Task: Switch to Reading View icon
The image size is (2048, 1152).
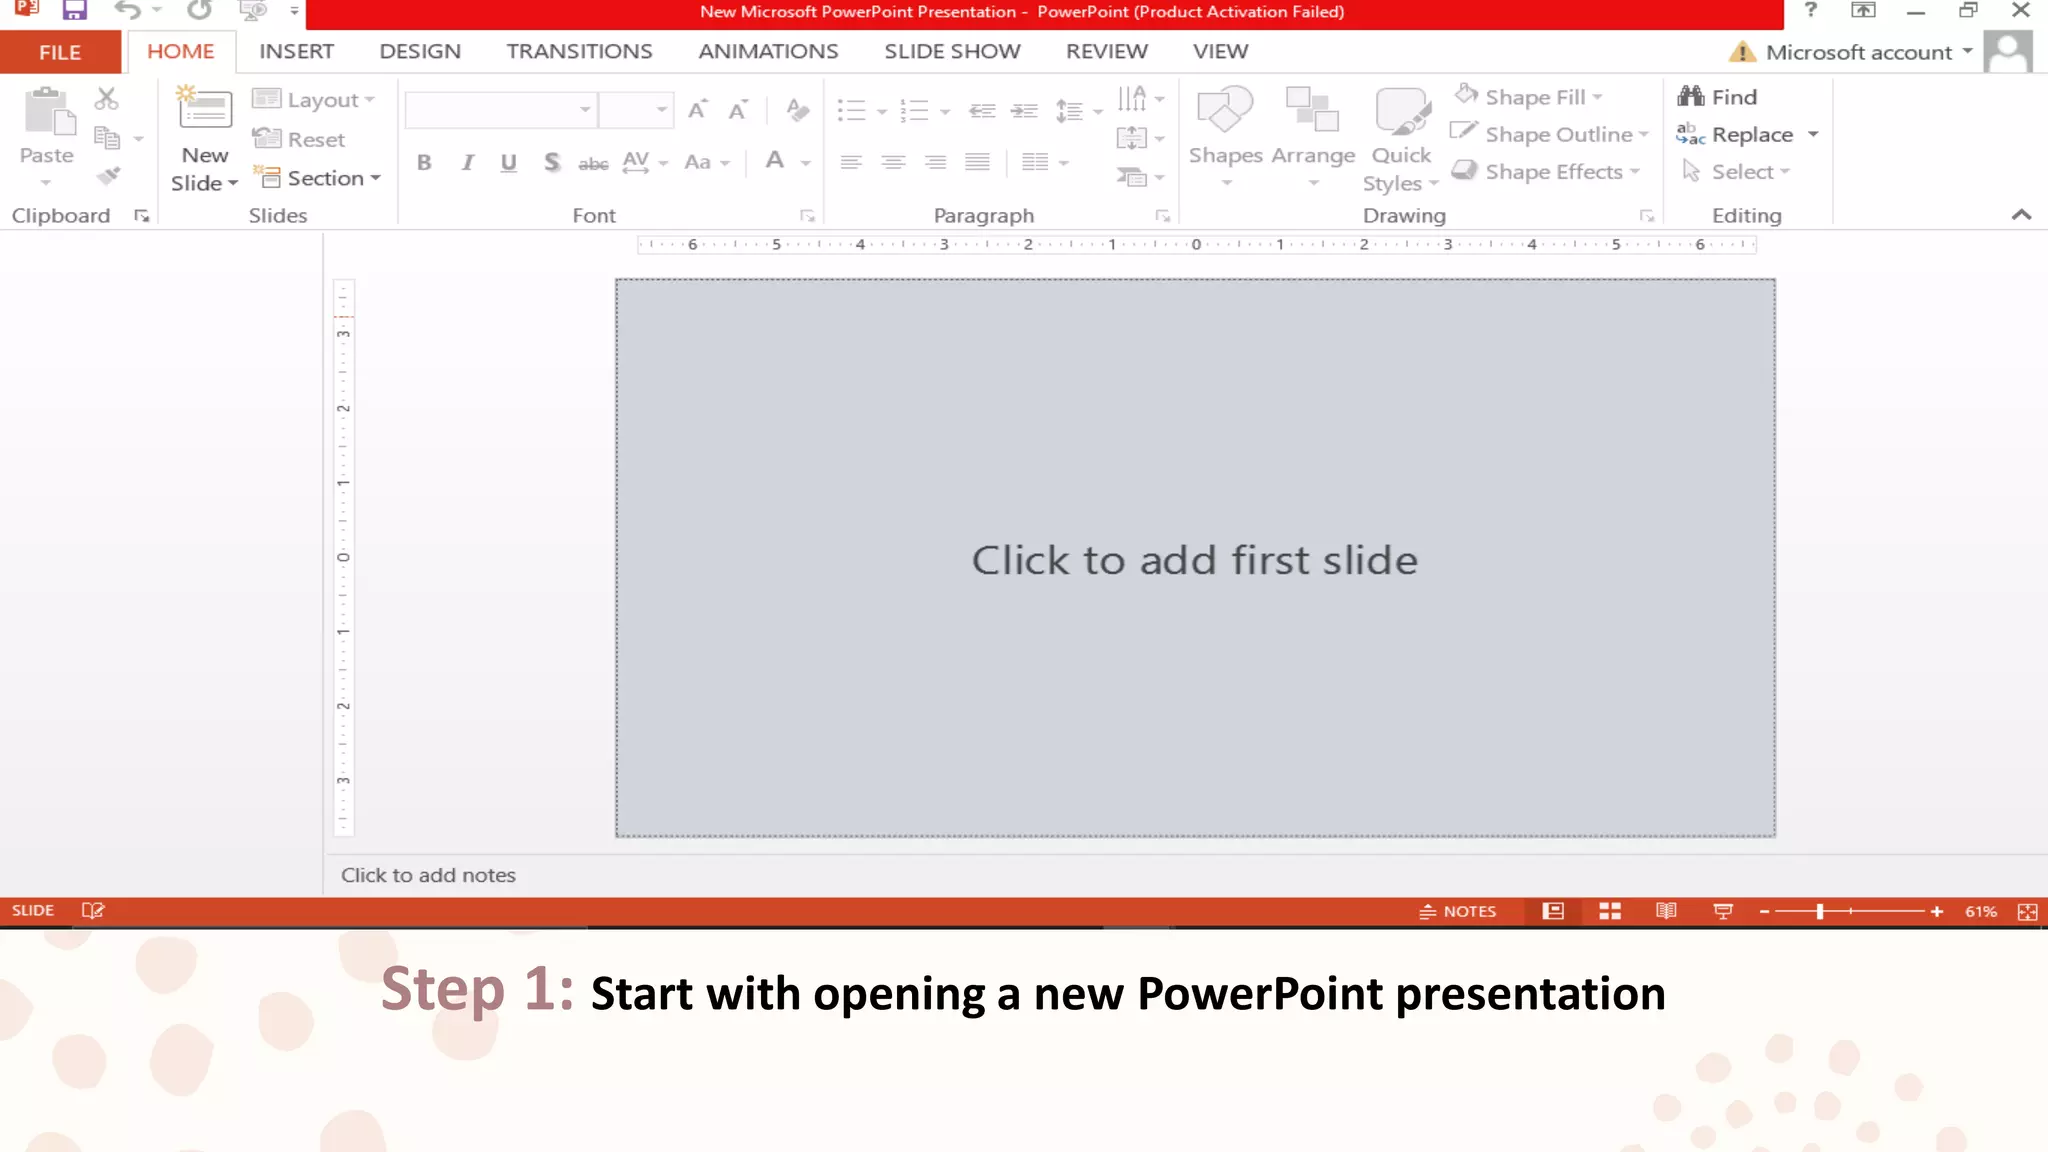Action: click(1666, 911)
